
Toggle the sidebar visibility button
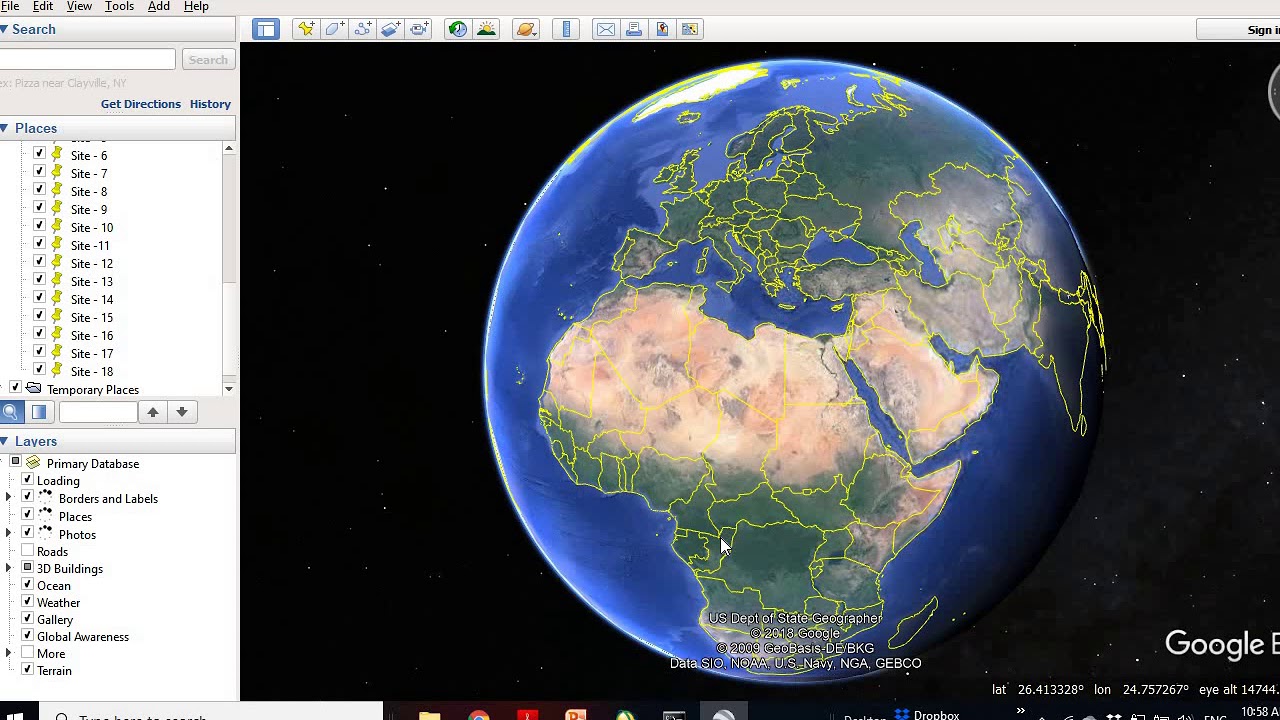[x=265, y=29]
